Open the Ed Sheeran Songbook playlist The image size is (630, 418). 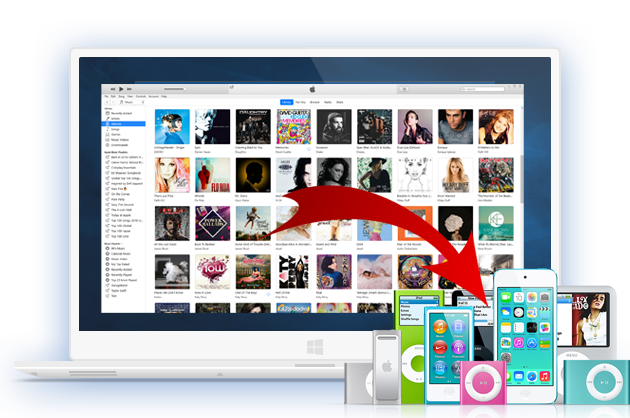coord(125,173)
